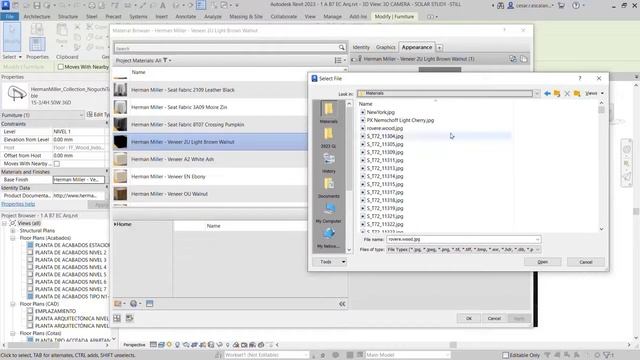The width and height of the screenshot is (640, 360).
Task: Click the Delete X icon in Select File toolbar
Action: (x=567, y=93)
